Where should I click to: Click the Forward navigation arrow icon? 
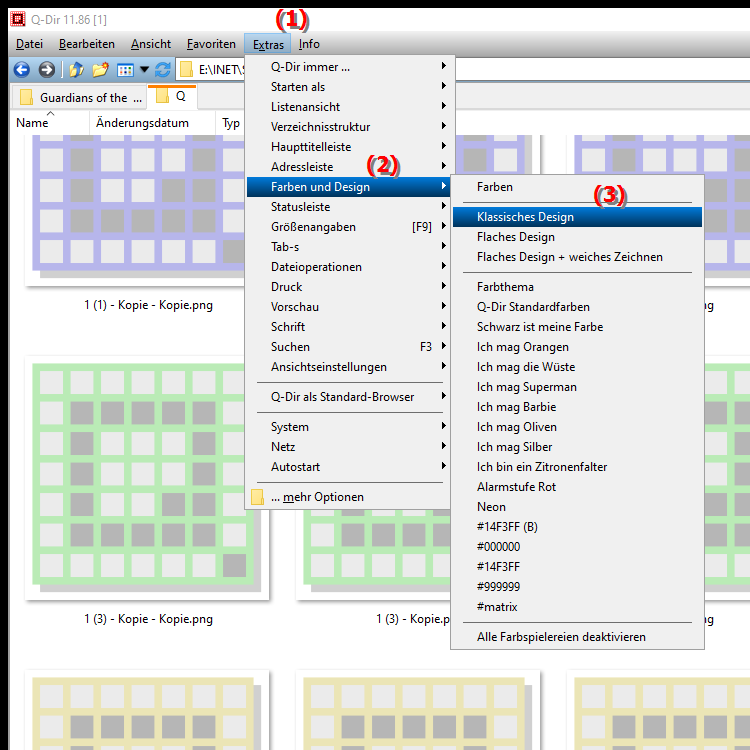pyautogui.click(x=46, y=70)
